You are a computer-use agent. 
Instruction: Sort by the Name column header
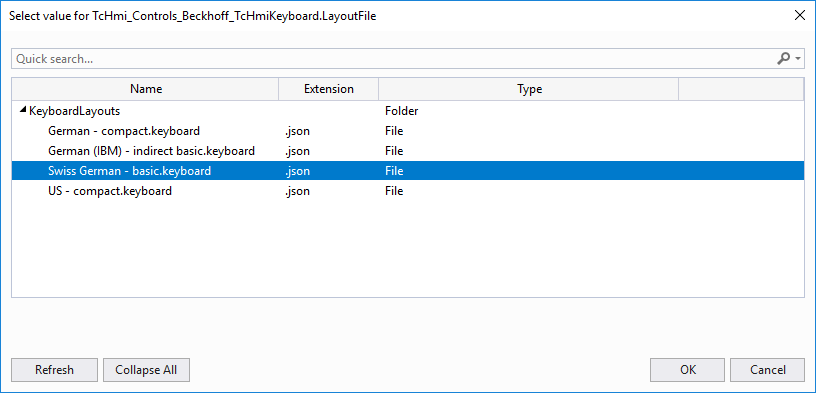pyautogui.click(x=145, y=89)
